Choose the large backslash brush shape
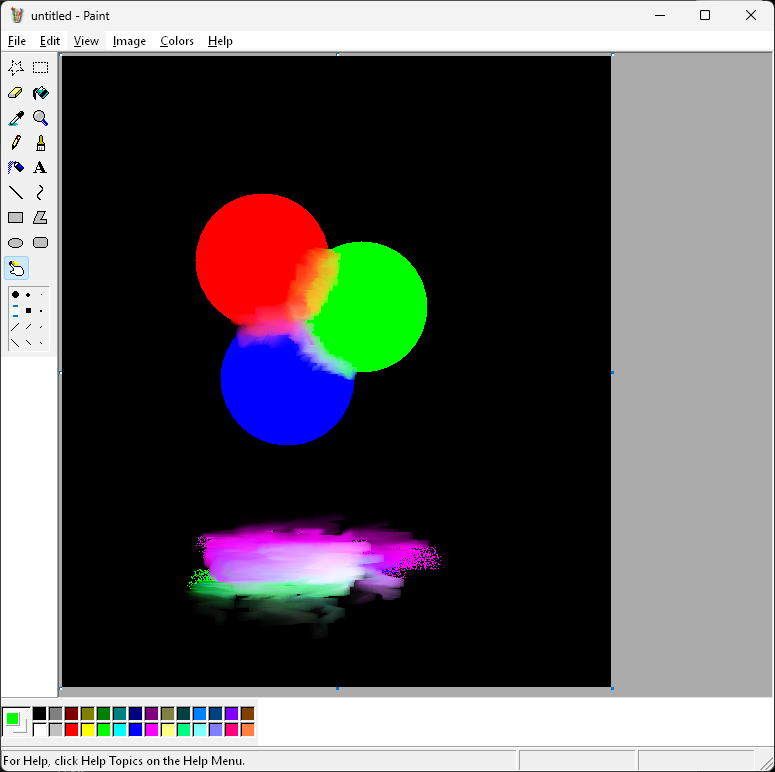Viewport: 775px width, 772px height. coord(15,343)
